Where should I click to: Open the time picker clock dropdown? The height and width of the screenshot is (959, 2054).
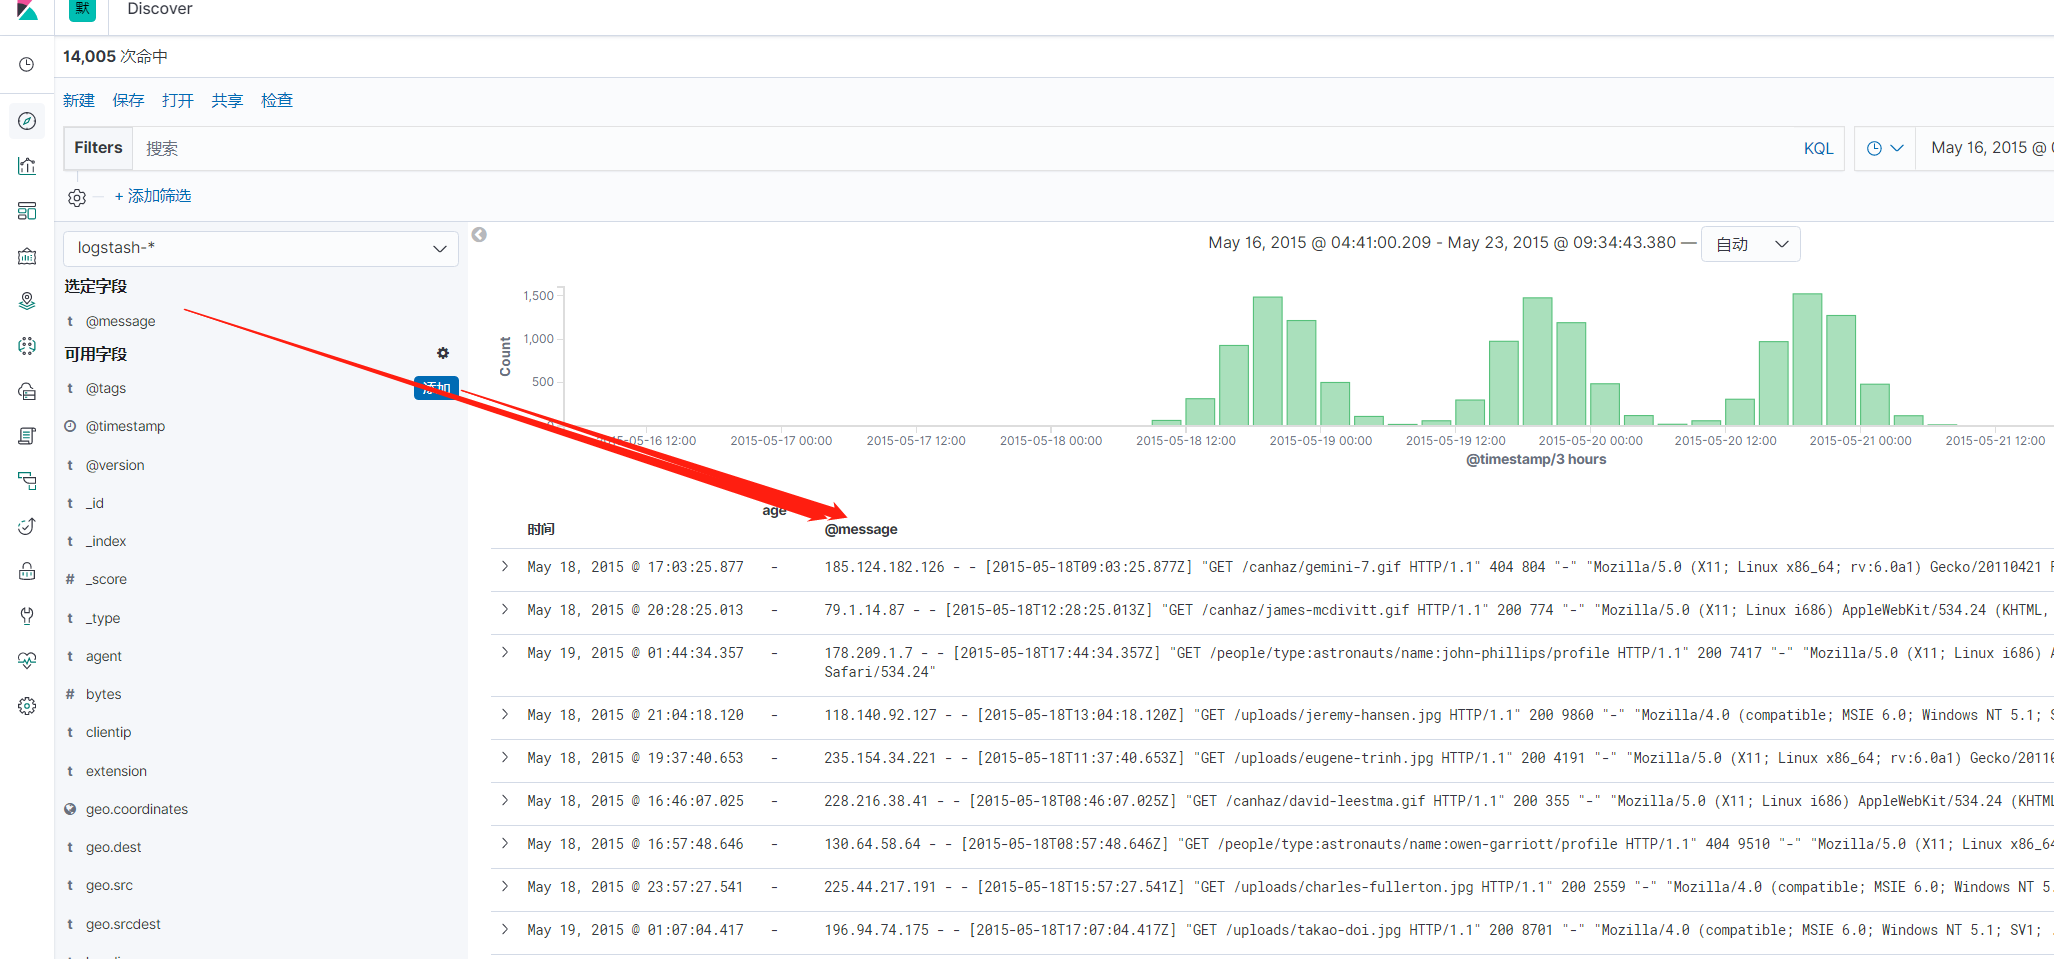(1884, 147)
